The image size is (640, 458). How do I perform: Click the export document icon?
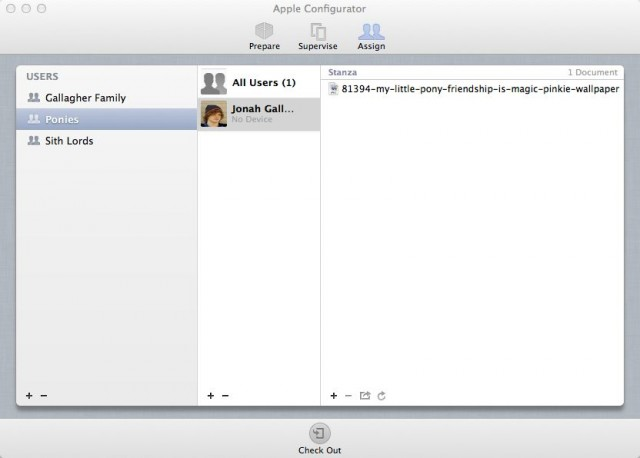(365, 396)
